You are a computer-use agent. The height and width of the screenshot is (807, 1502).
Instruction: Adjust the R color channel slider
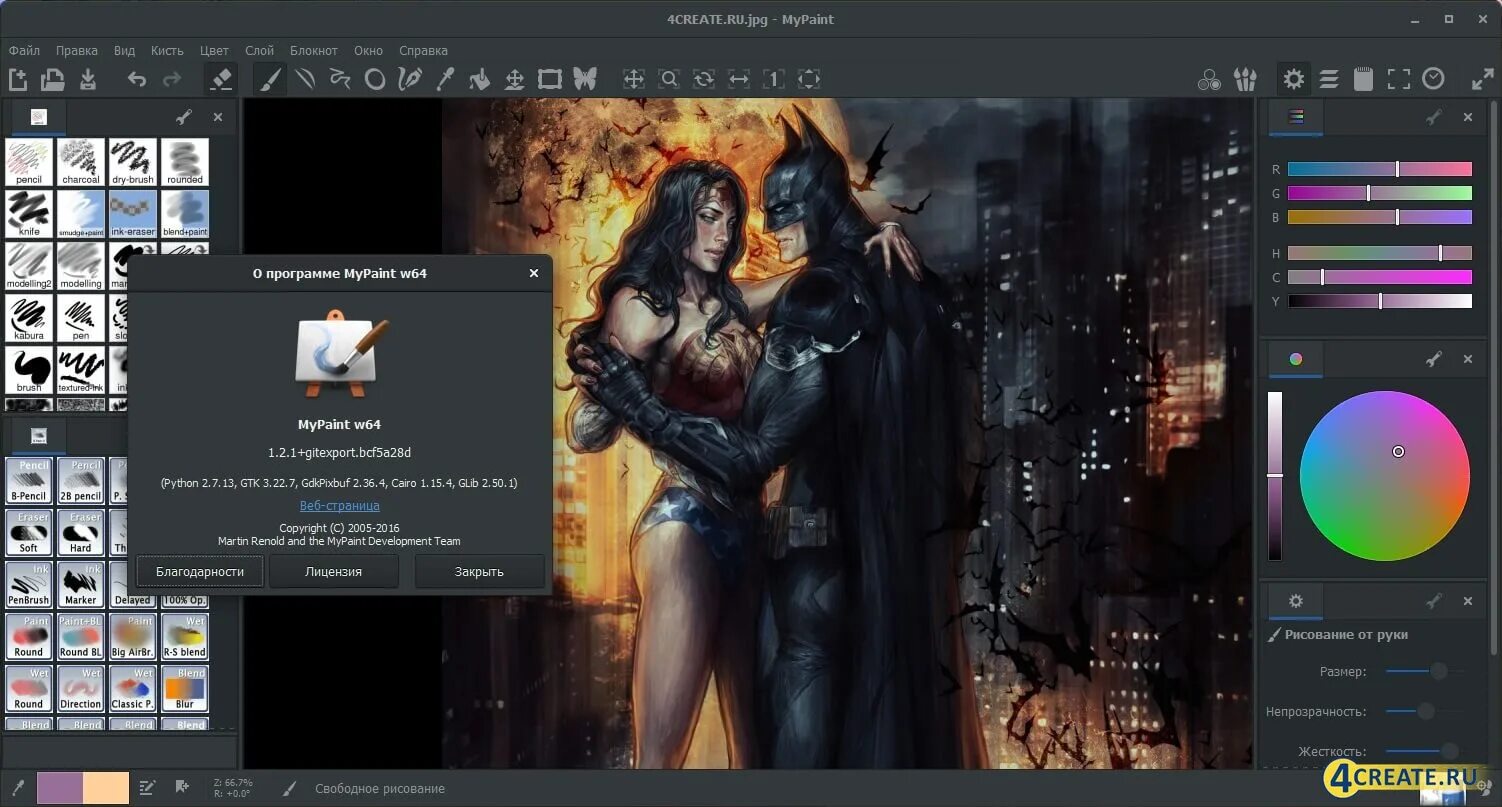tap(1380, 169)
